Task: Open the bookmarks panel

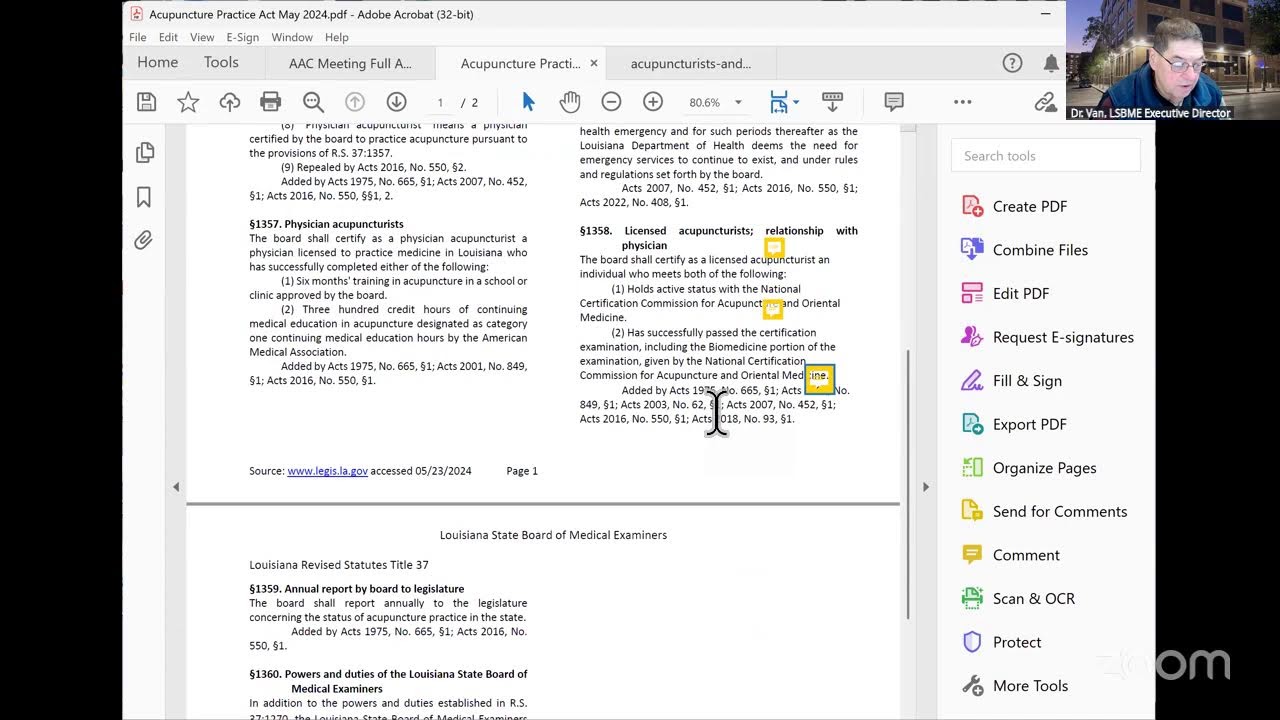Action: pyautogui.click(x=144, y=198)
